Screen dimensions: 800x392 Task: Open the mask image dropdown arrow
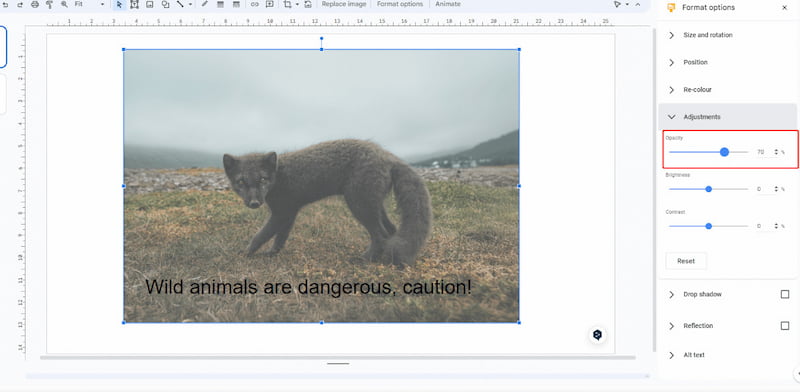[x=297, y=4]
